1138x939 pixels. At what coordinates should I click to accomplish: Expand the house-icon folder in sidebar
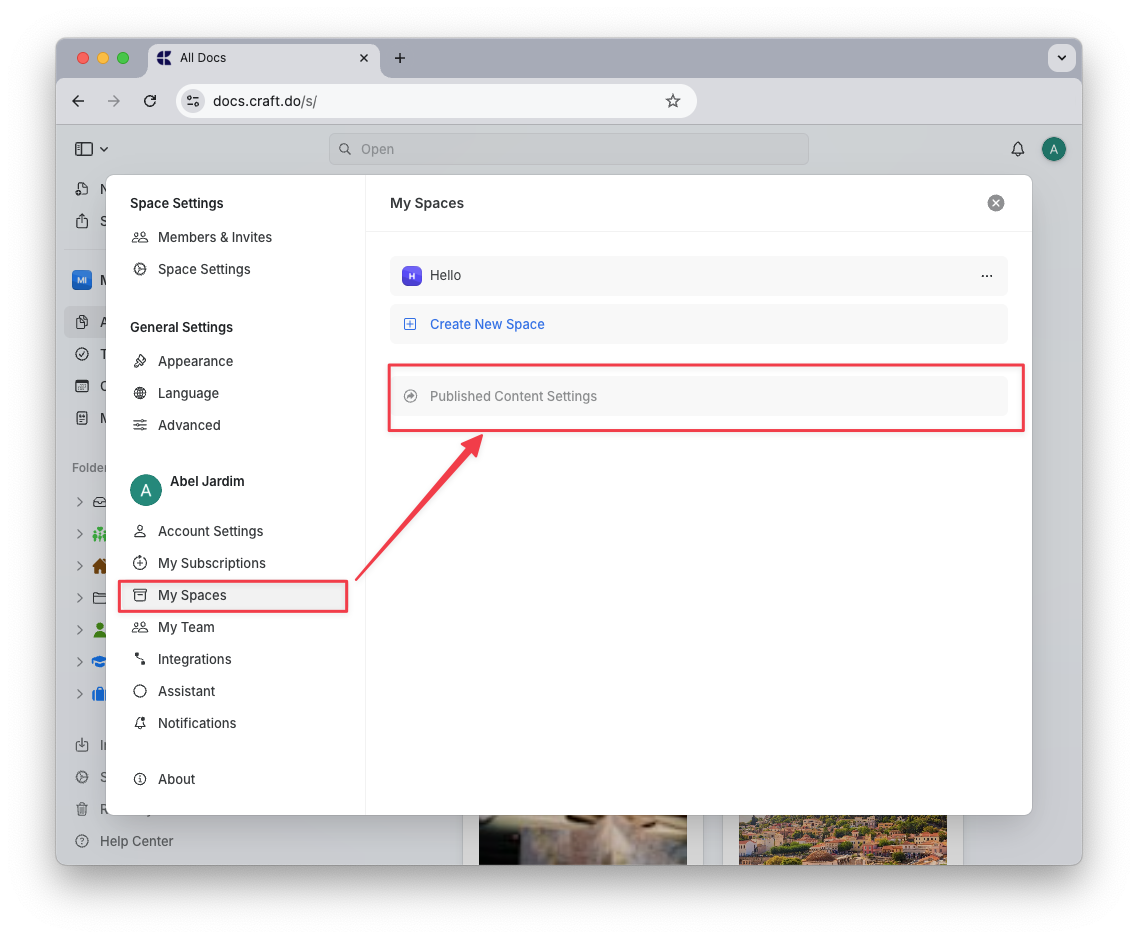click(80, 566)
